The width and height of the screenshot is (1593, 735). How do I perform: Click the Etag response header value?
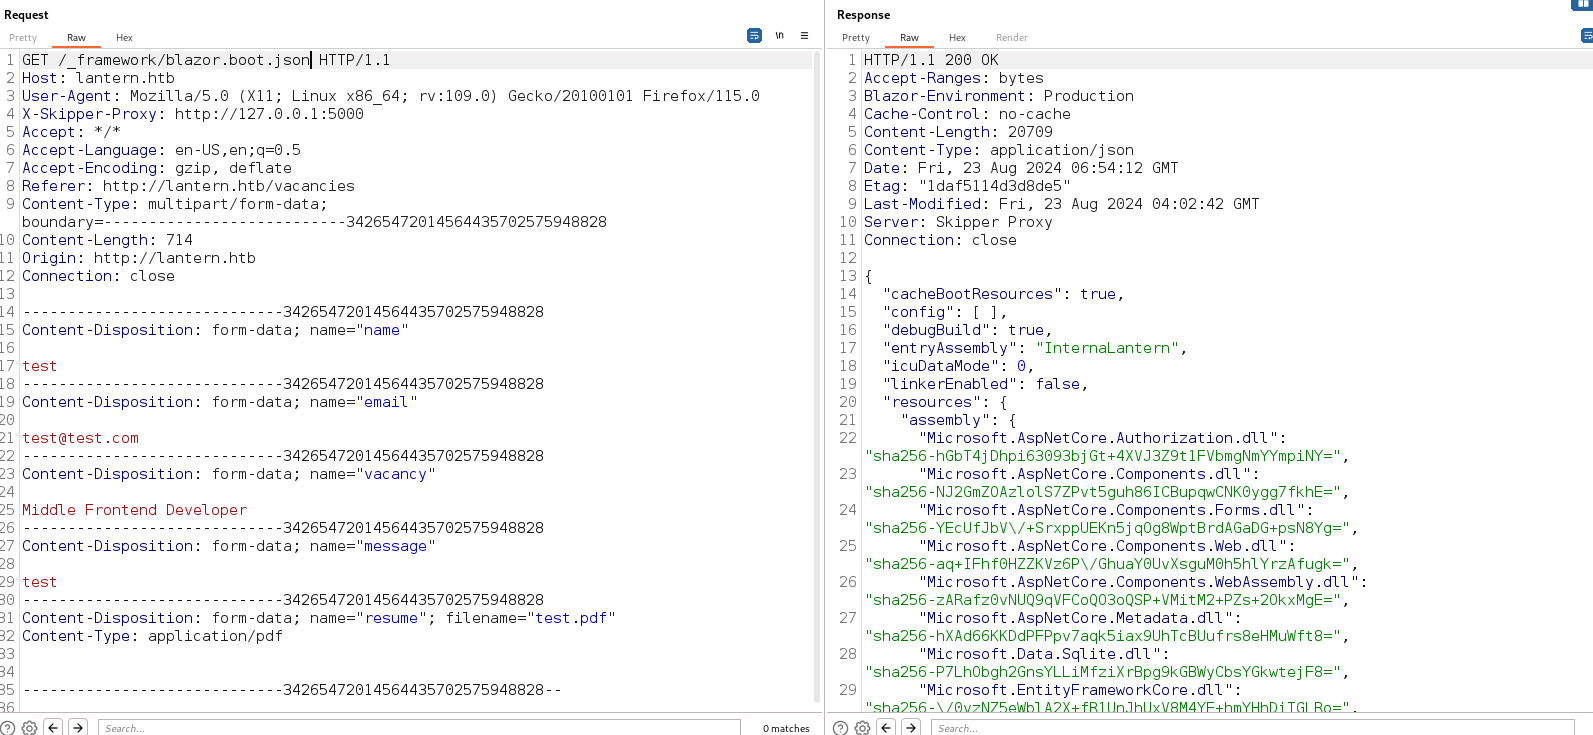tap(994, 186)
